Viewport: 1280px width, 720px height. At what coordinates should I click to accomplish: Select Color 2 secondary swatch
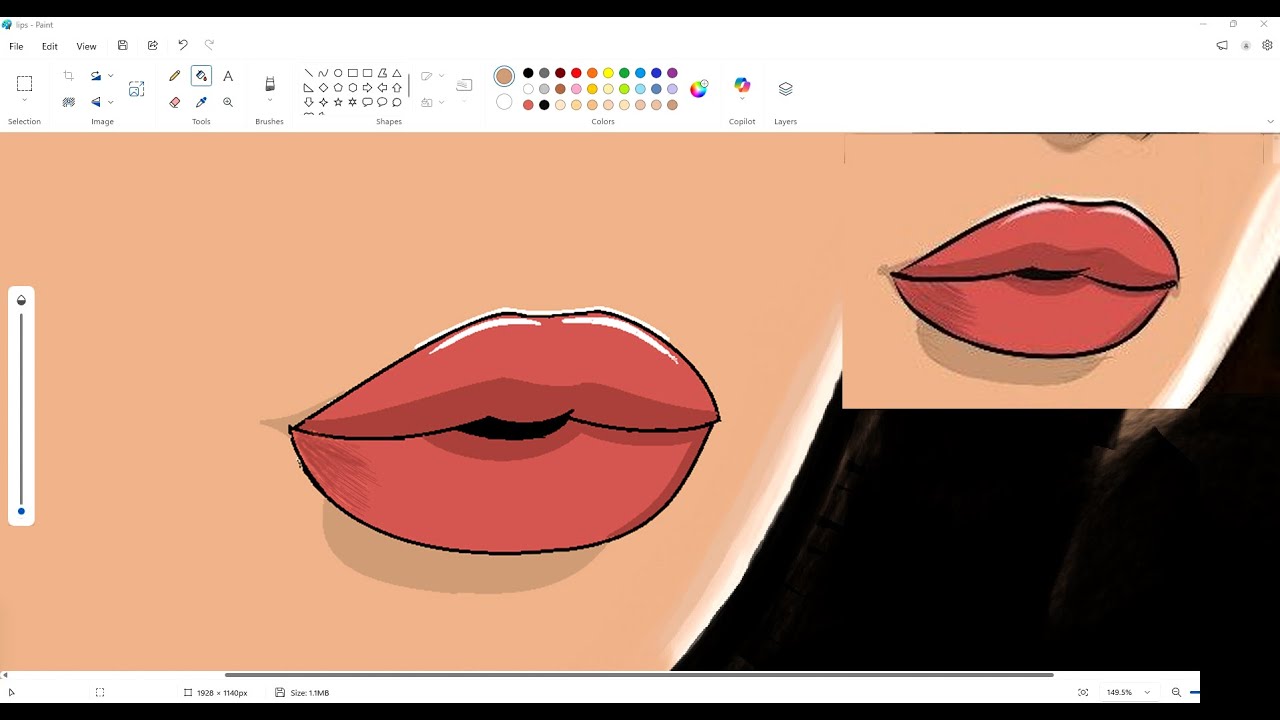pos(504,102)
